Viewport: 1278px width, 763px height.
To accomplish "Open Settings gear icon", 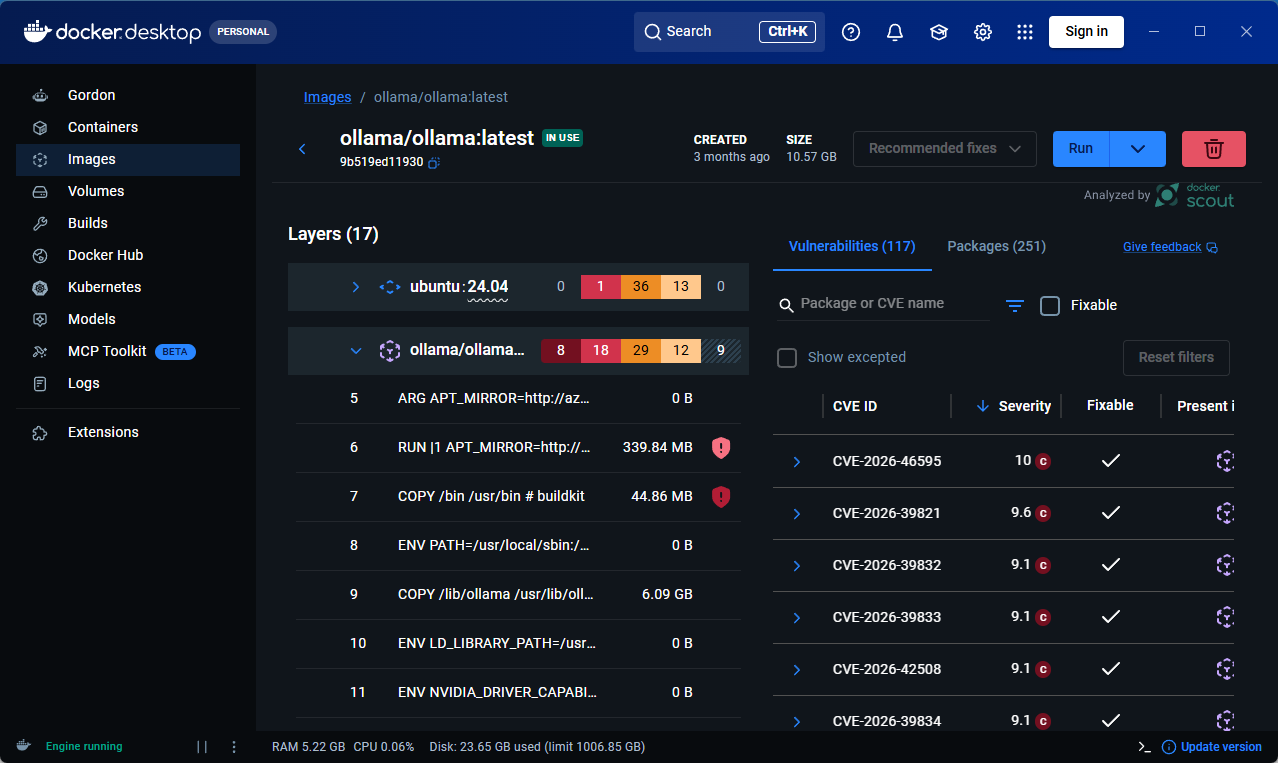I will pyautogui.click(x=983, y=32).
